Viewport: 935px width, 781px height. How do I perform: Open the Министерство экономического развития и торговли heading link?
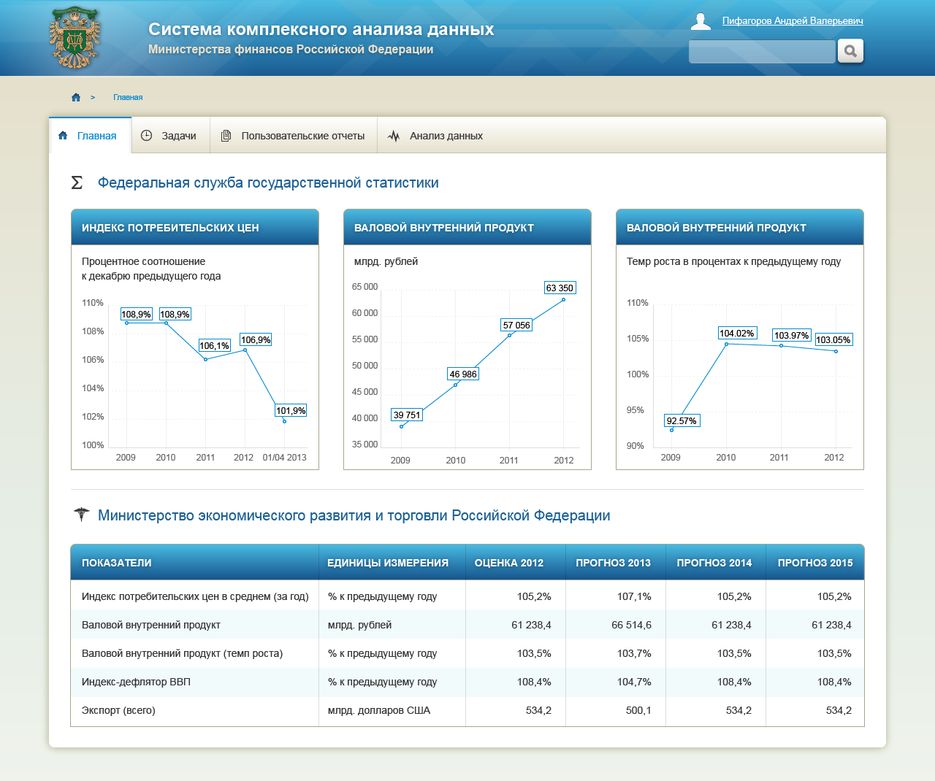354,515
